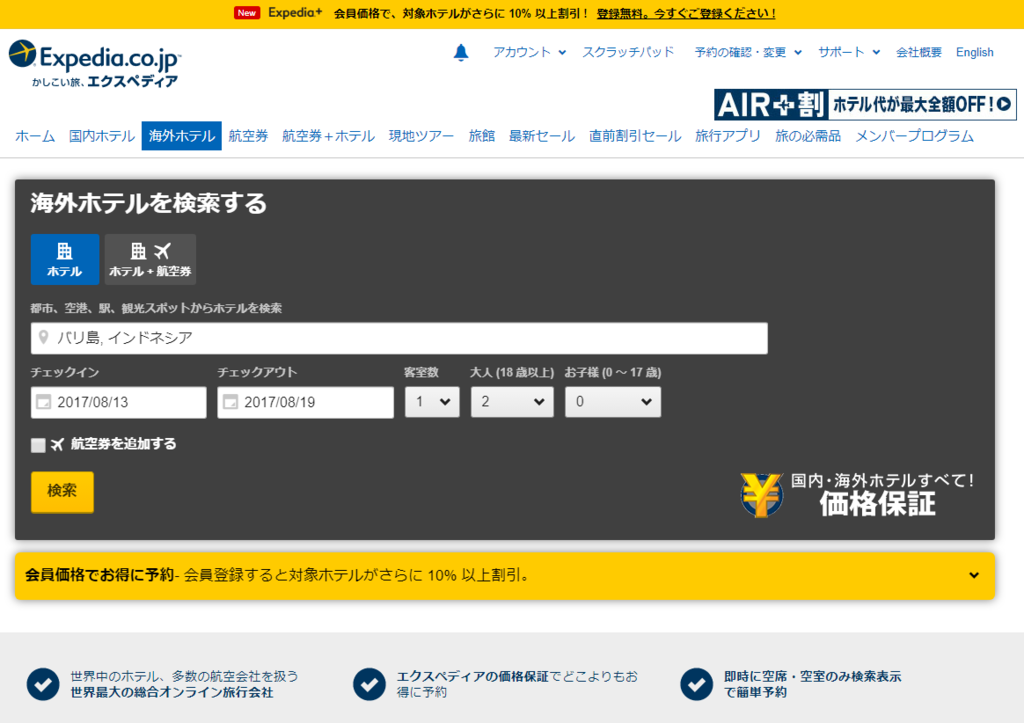Expand the 予約の確認・変更 menu
Image resolution: width=1024 pixels, height=723 pixels.
click(x=748, y=52)
